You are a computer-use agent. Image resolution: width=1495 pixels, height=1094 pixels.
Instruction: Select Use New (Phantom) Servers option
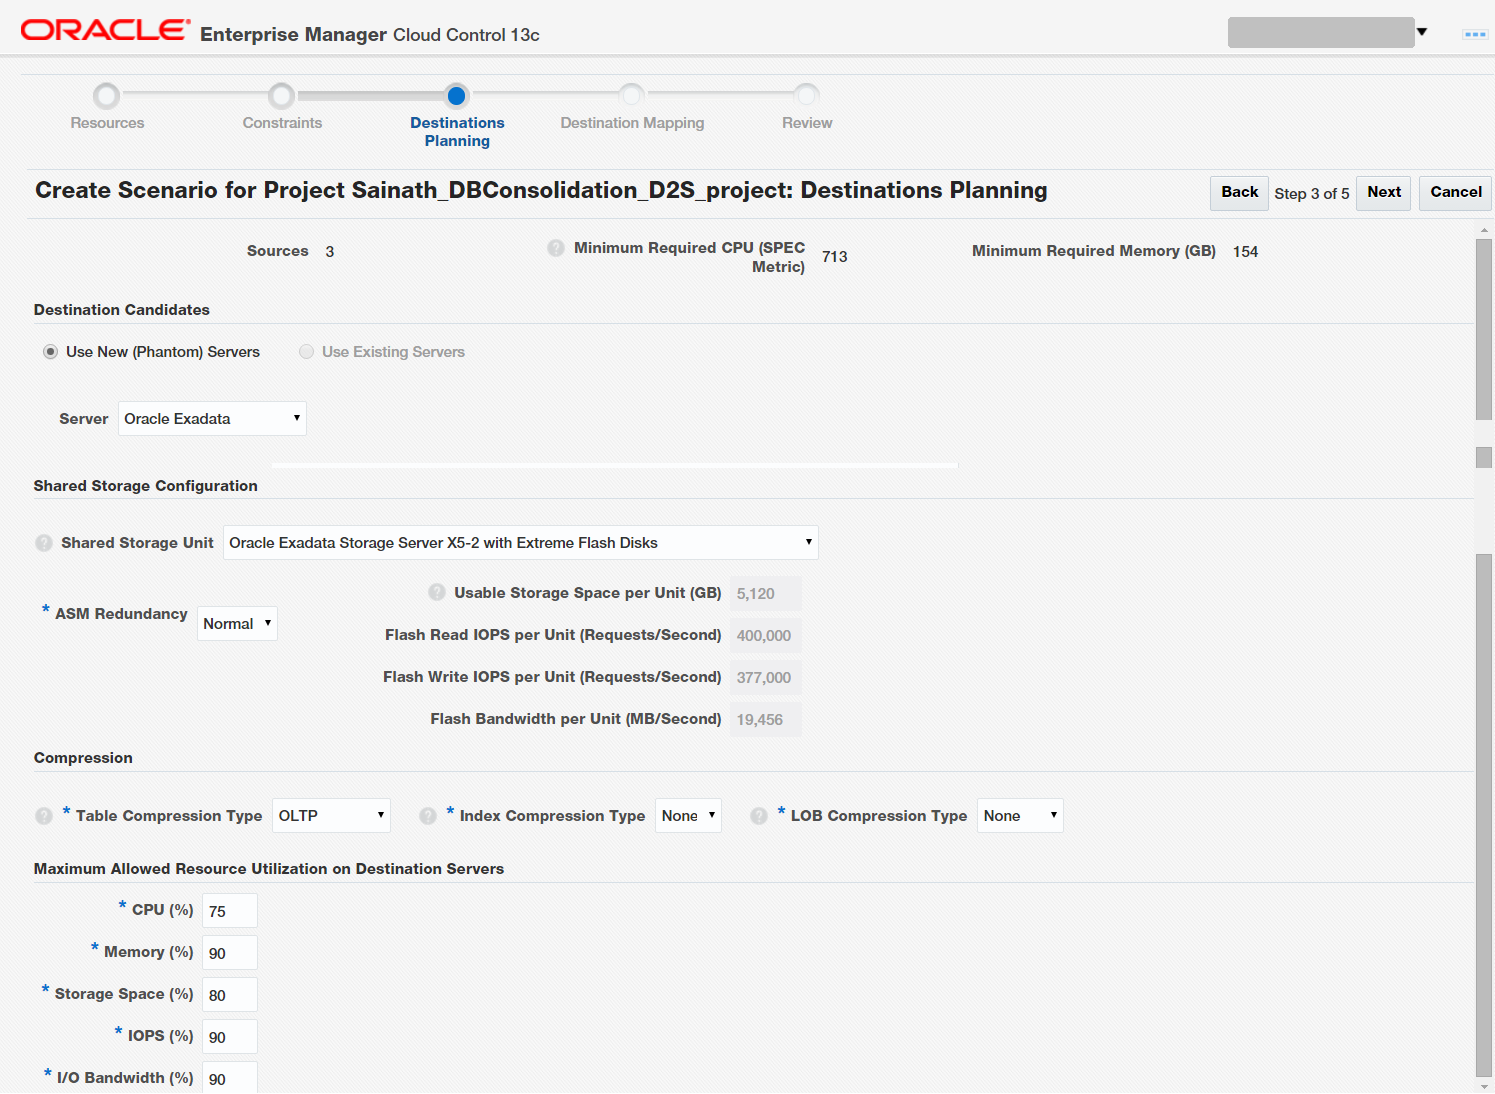click(50, 352)
